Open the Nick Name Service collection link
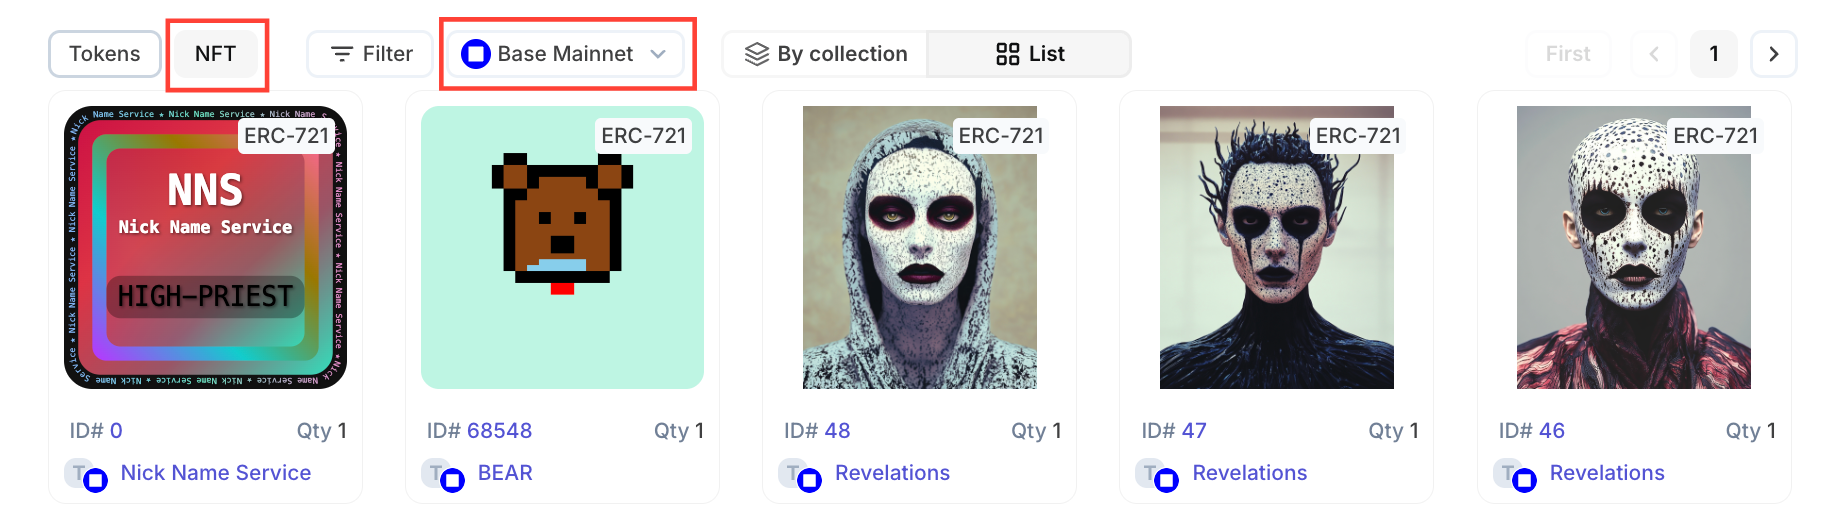This screenshot has height=526, width=1836. tap(215, 473)
